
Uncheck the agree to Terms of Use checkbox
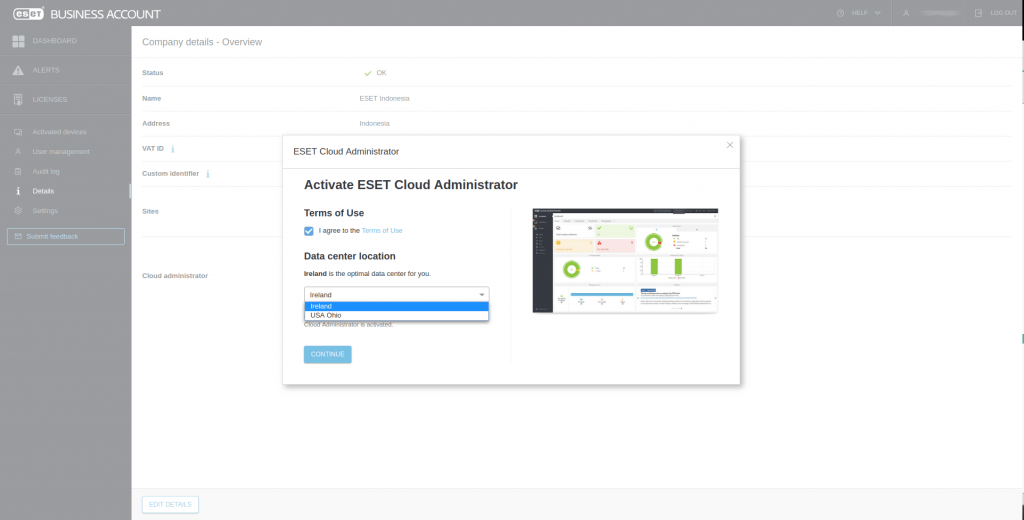309,231
